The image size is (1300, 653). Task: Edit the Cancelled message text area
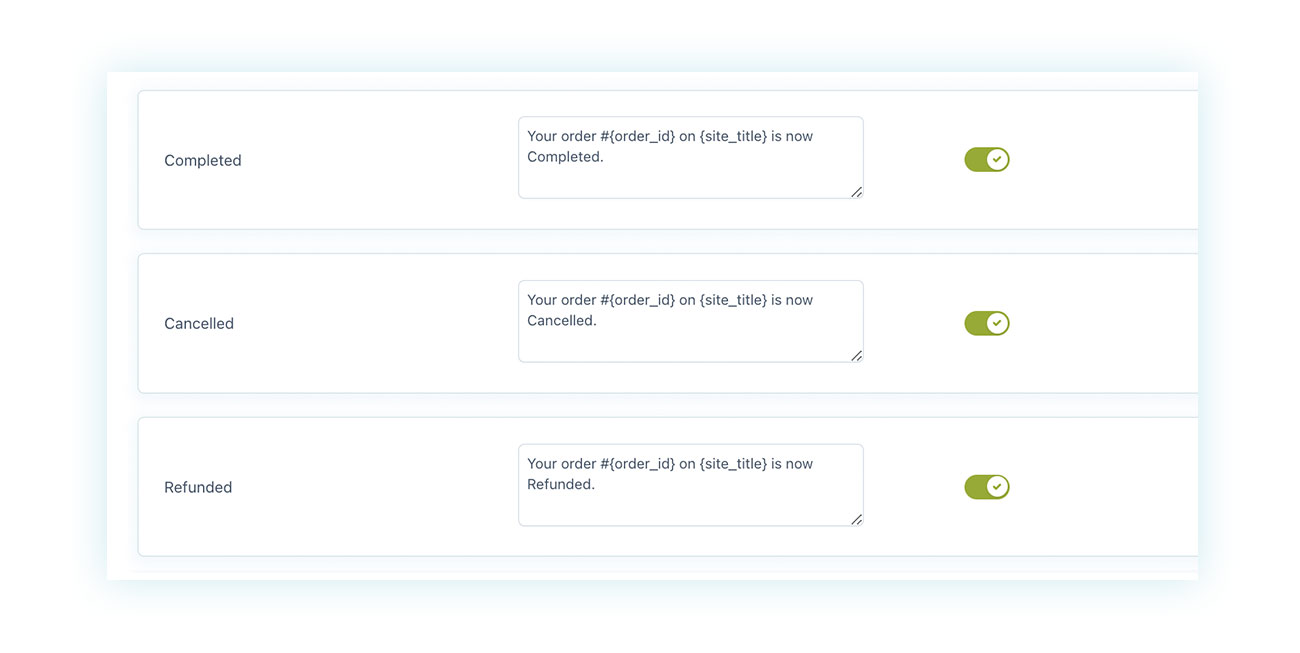tap(690, 321)
